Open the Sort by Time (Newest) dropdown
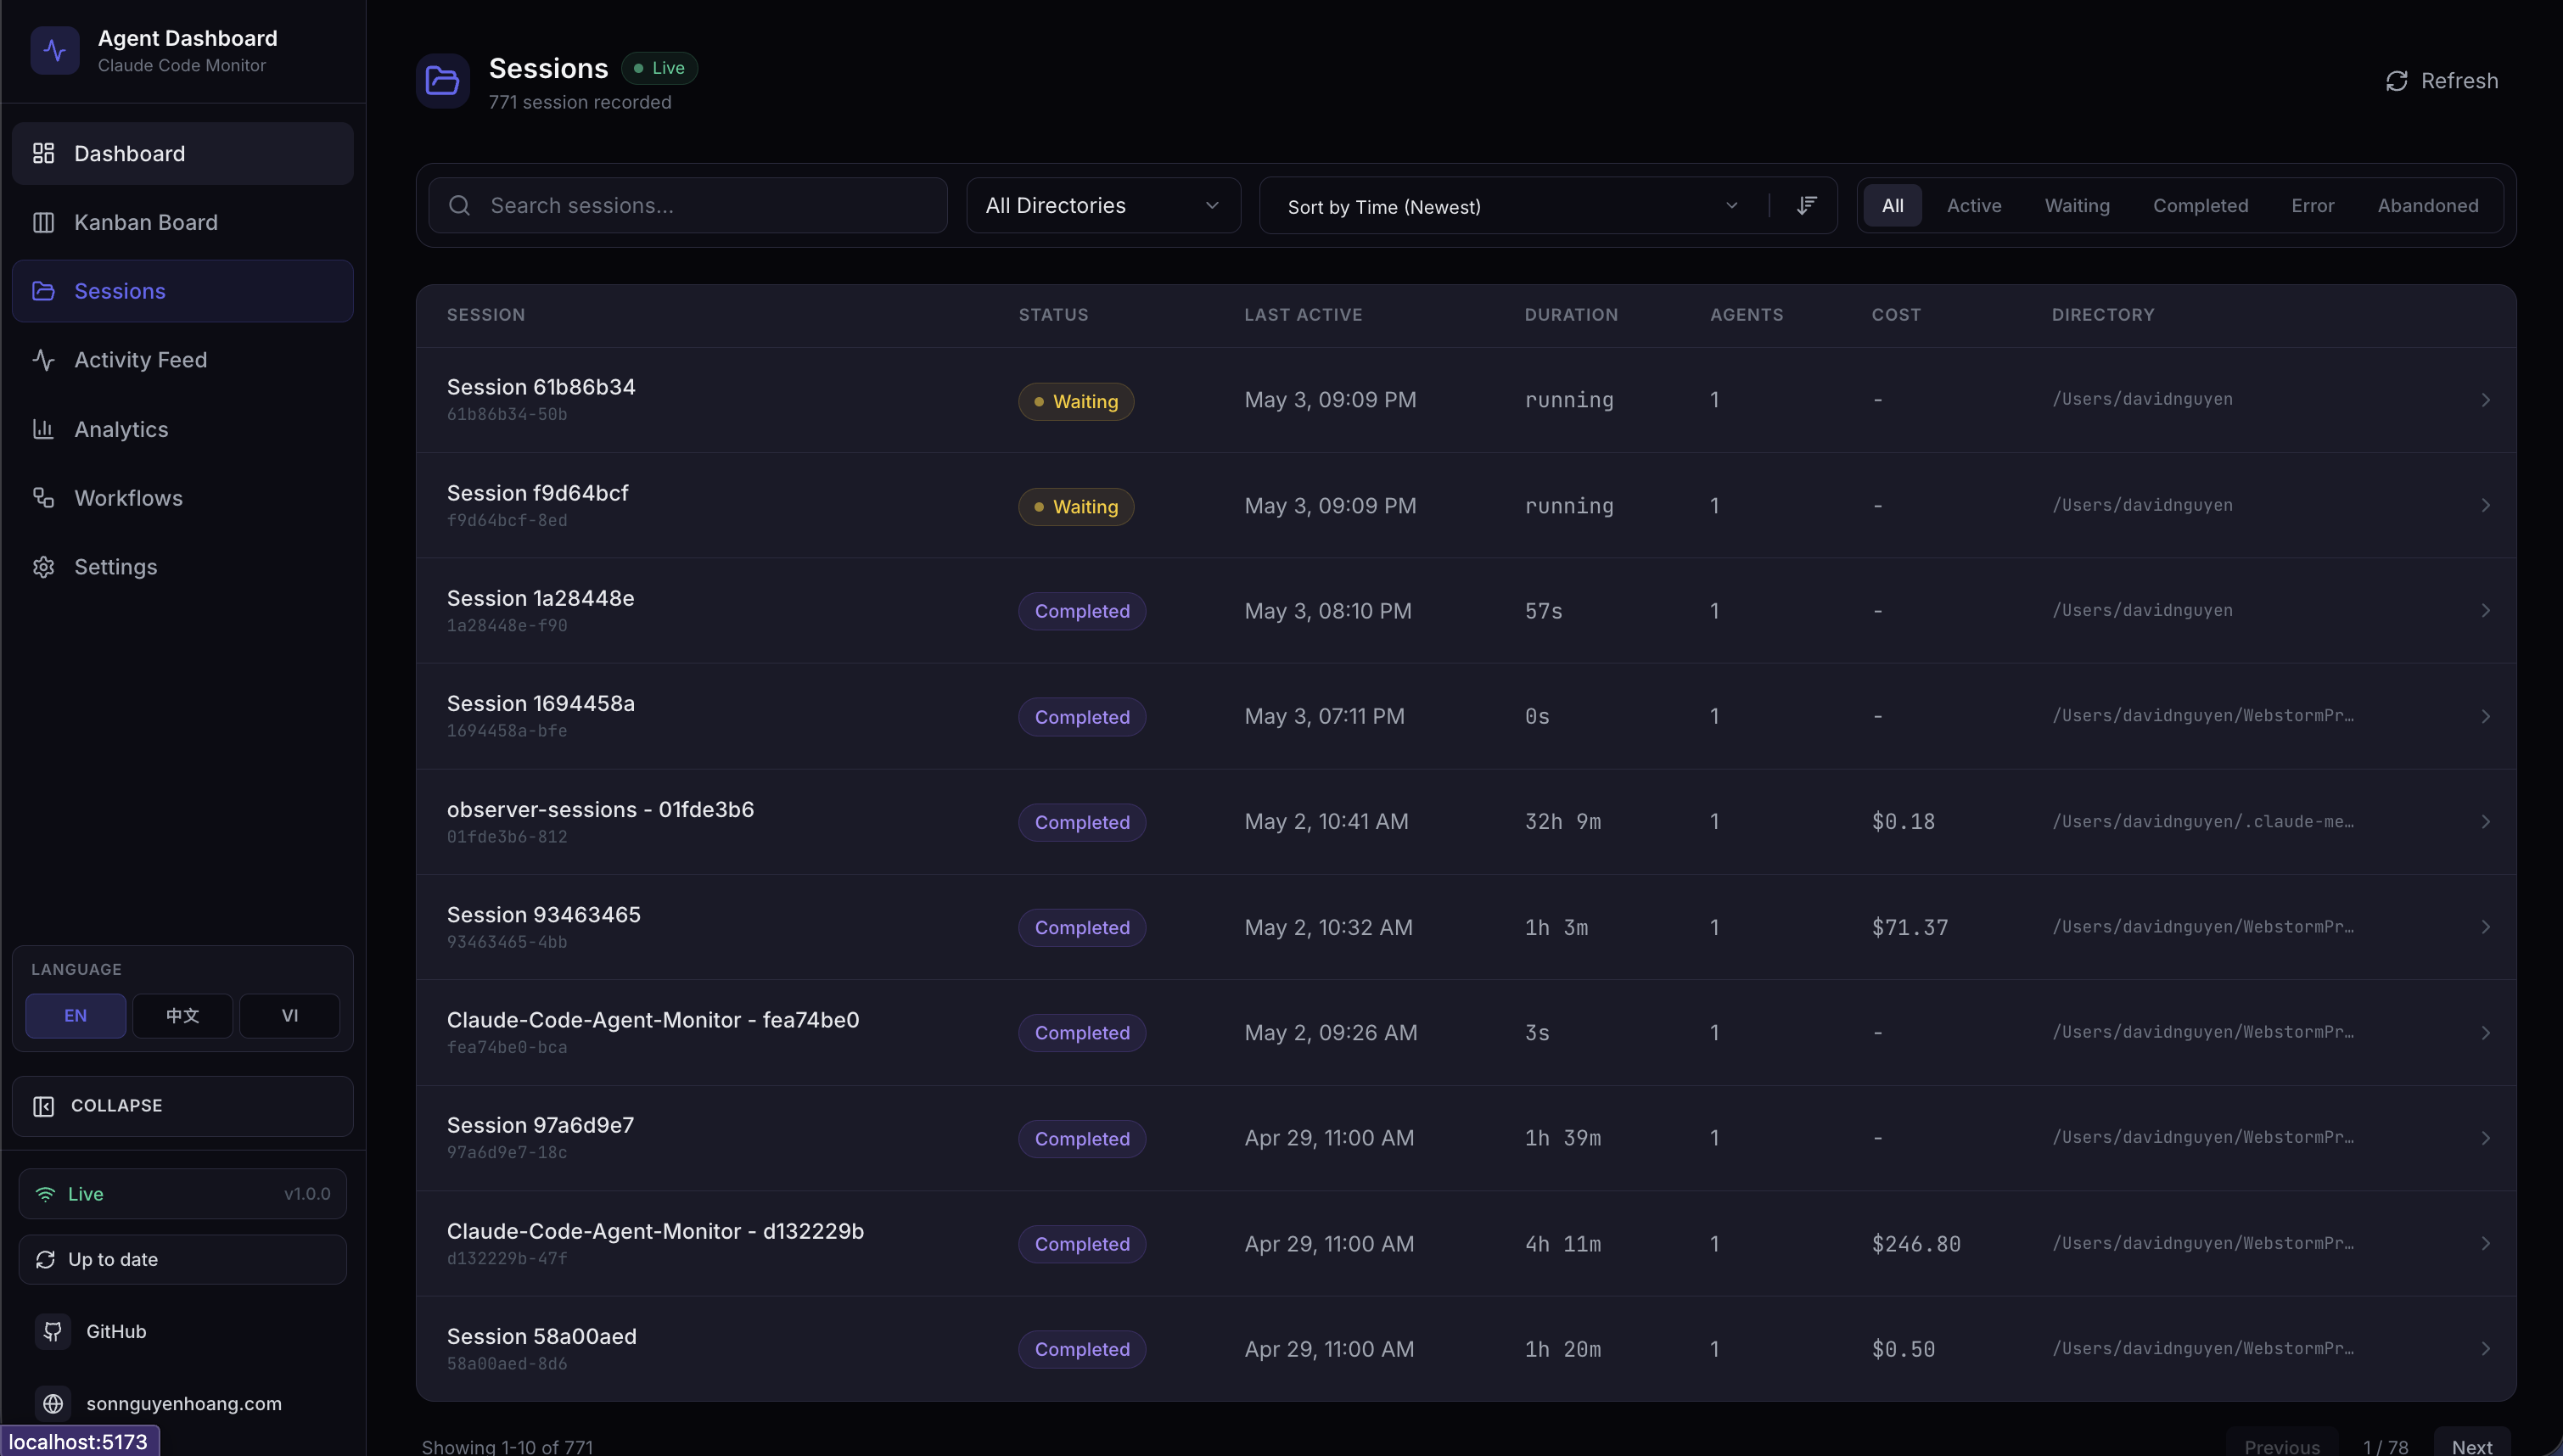Image resolution: width=2563 pixels, height=1456 pixels. (x=1514, y=206)
